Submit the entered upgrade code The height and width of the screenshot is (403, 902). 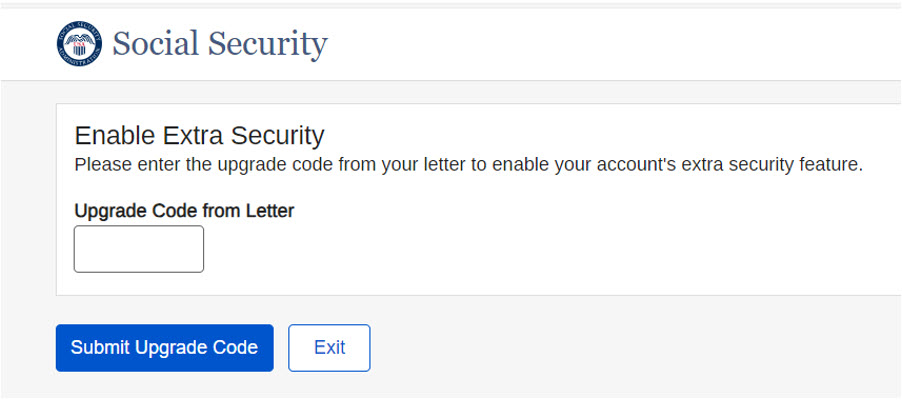pyautogui.click(x=164, y=348)
